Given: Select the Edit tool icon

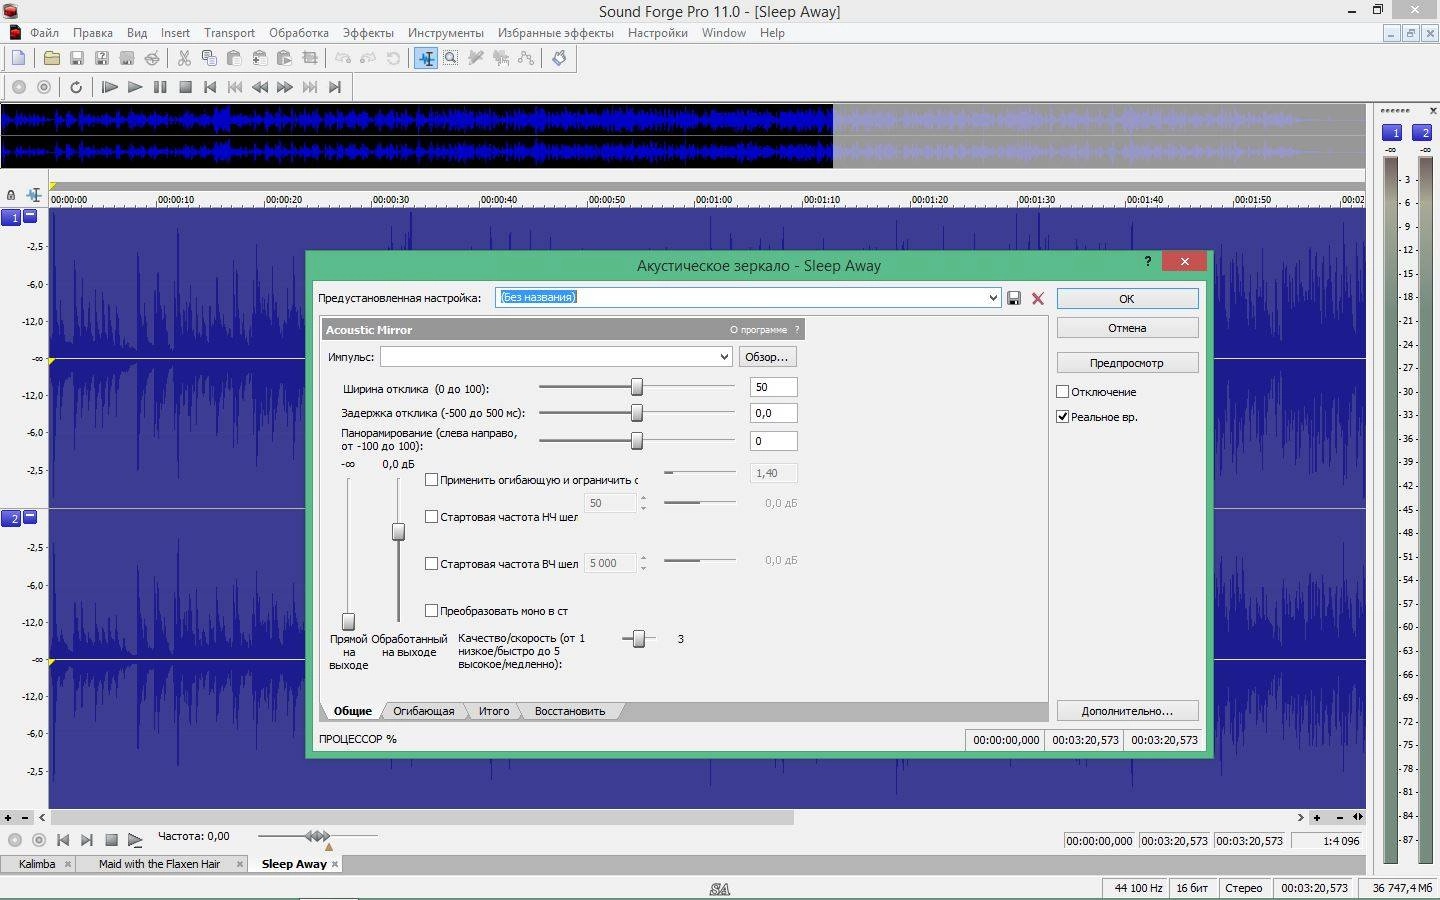Looking at the screenshot, I should (x=426, y=58).
